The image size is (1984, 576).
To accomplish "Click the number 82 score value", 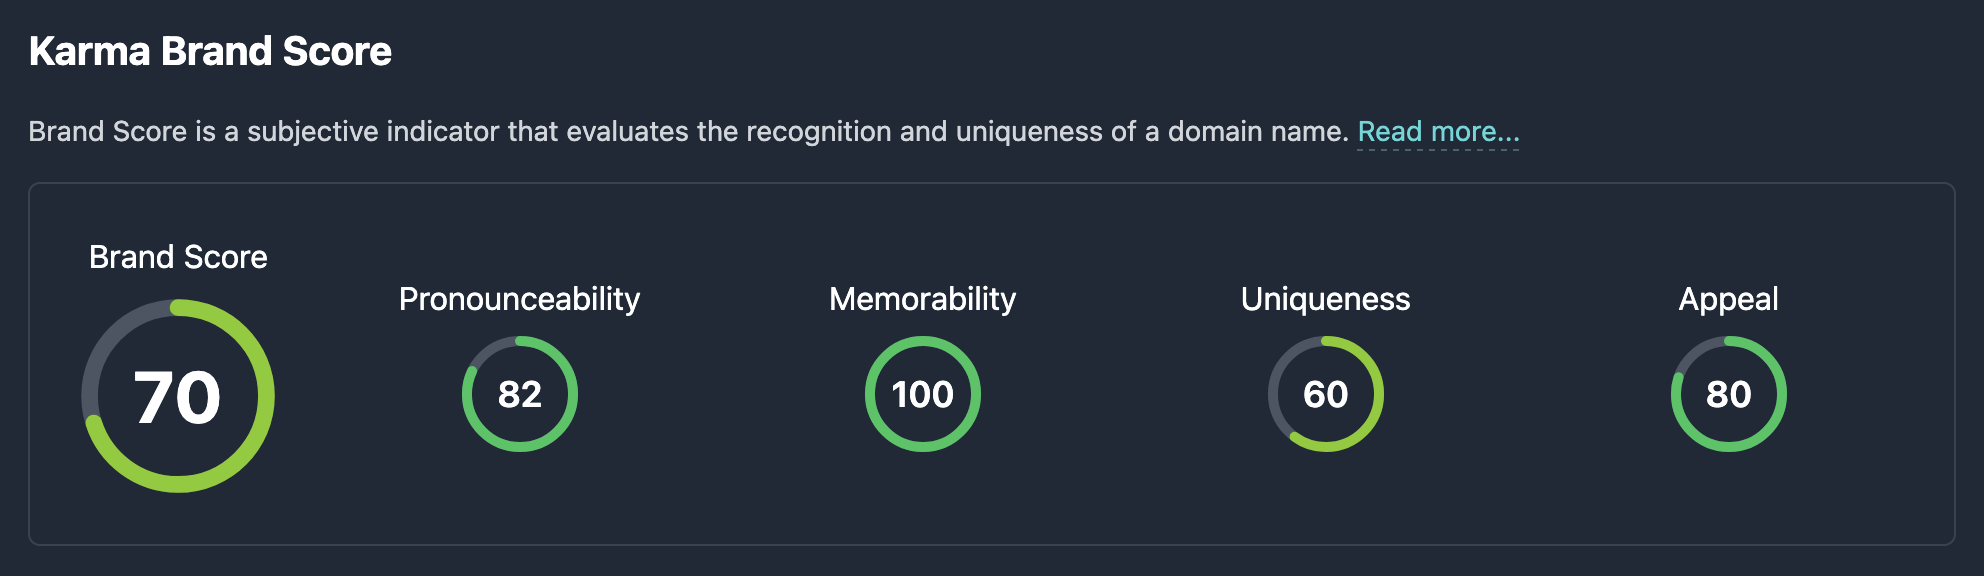I will click(x=520, y=394).
